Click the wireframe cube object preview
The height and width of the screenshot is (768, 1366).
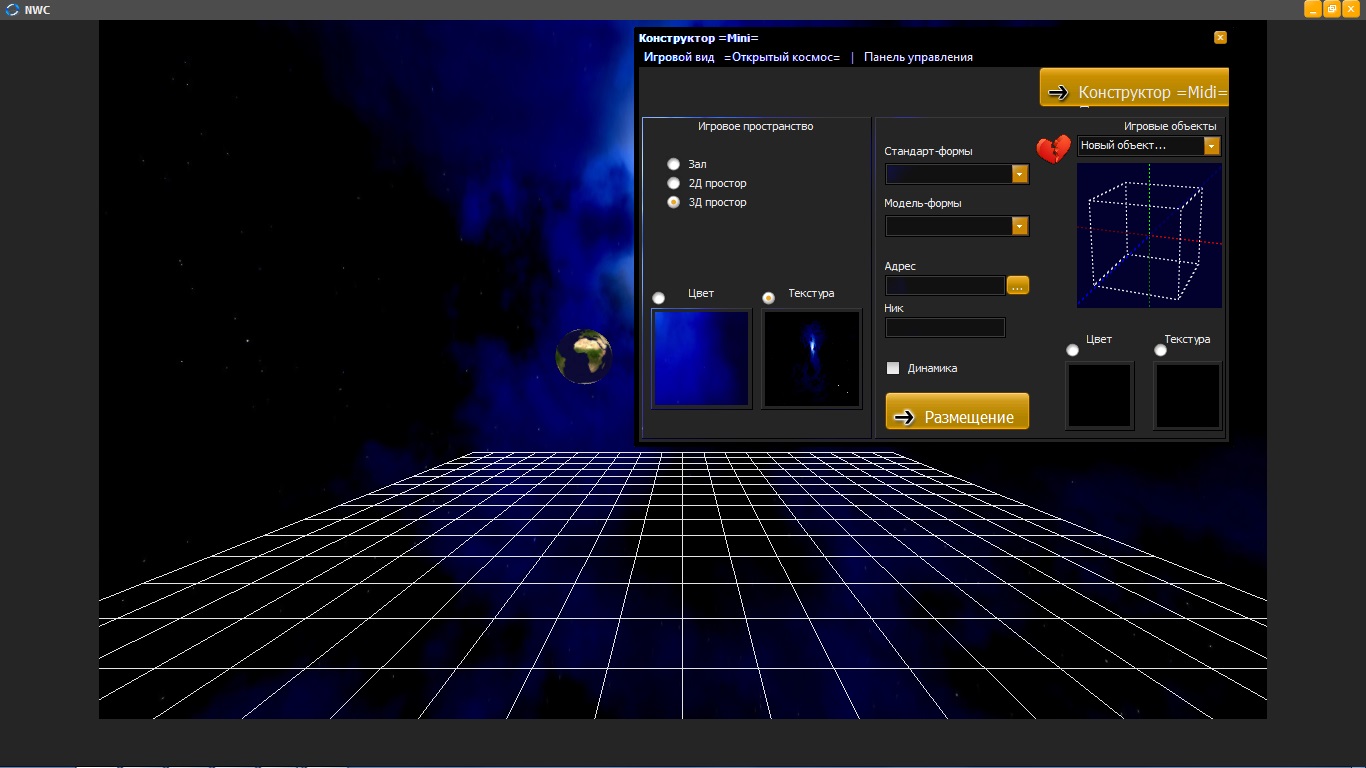[x=1149, y=236]
